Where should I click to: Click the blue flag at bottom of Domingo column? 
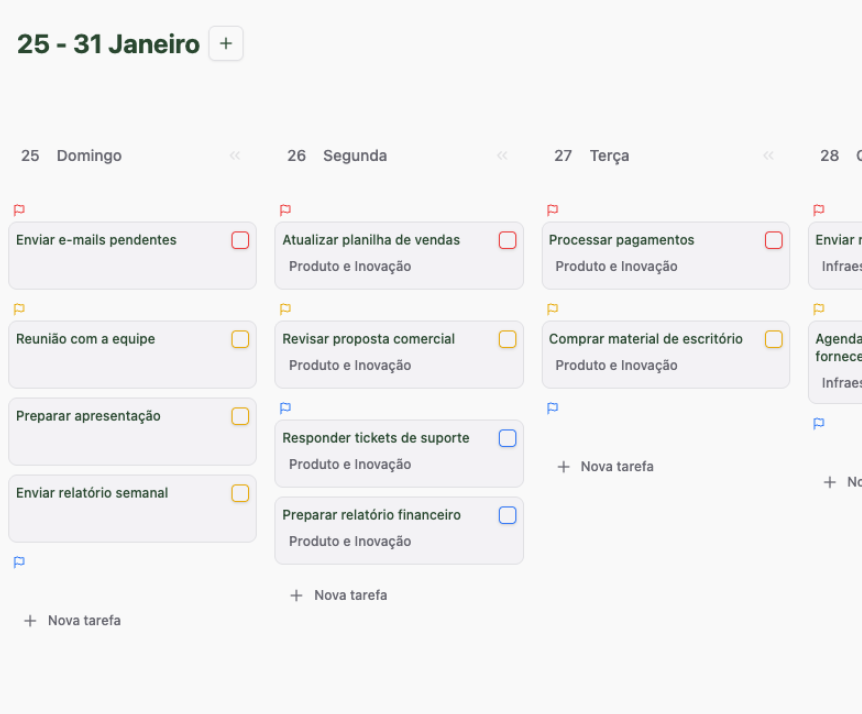click(18, 562)
